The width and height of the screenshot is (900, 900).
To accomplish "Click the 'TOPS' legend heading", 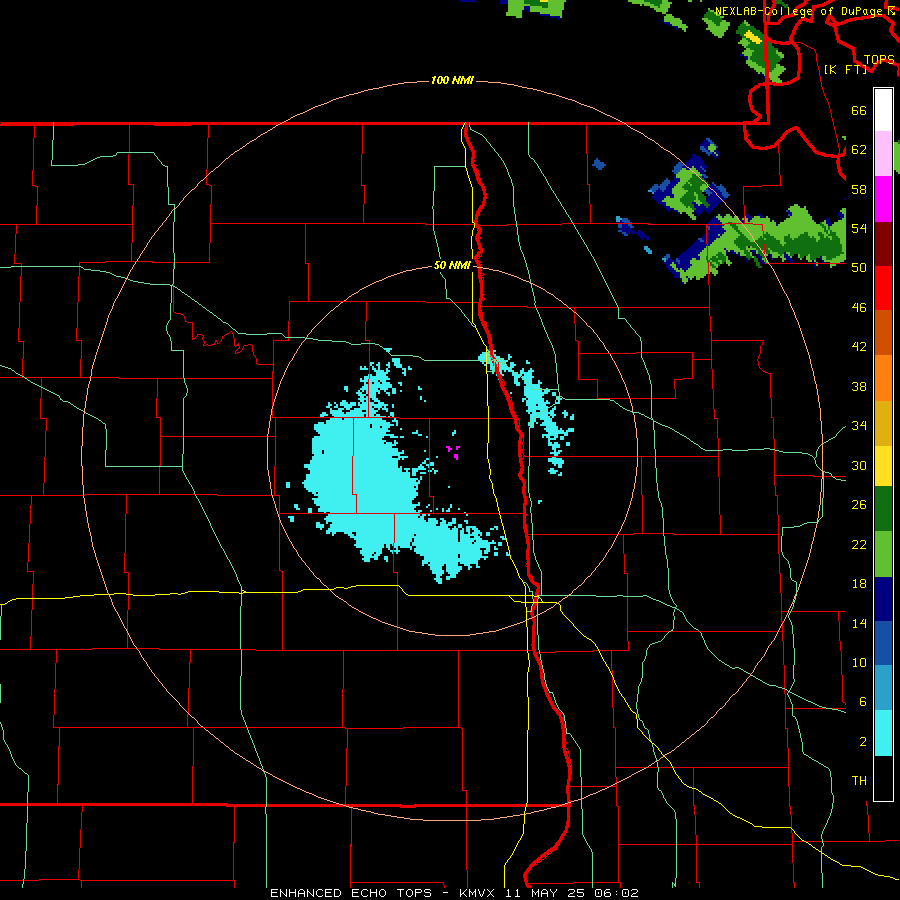I will 879,59.
